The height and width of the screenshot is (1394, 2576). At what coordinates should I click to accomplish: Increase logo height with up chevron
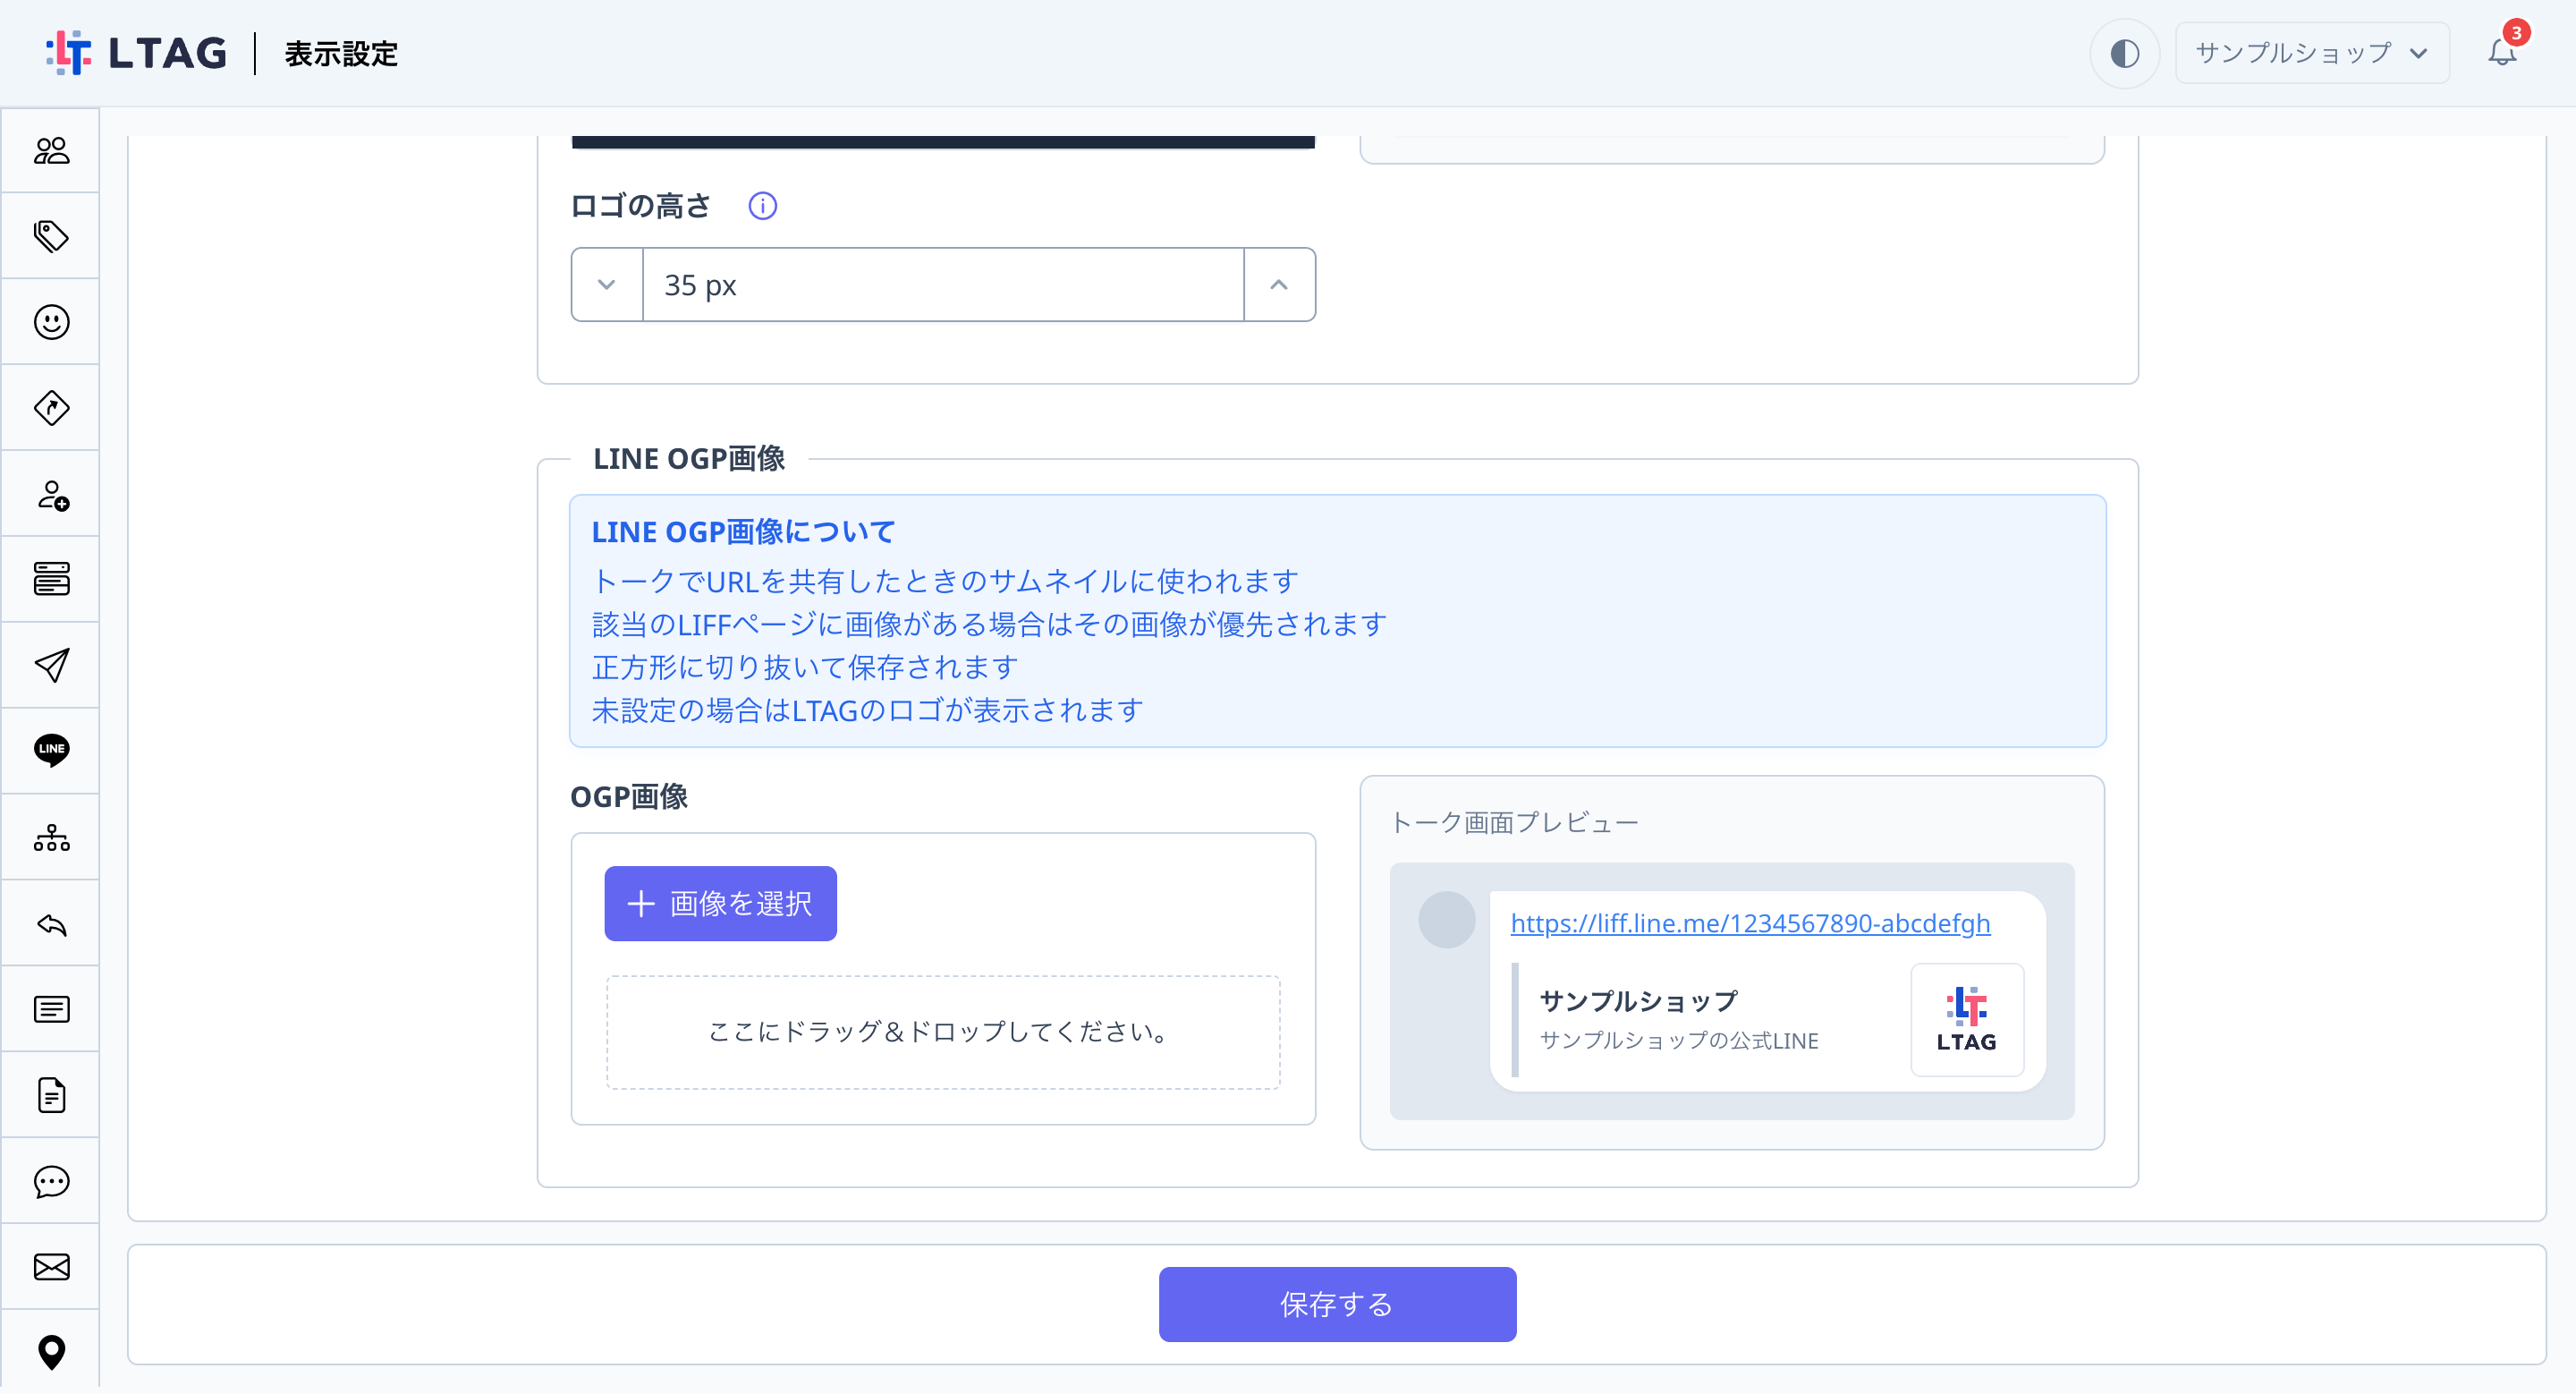click(1279, 285)
